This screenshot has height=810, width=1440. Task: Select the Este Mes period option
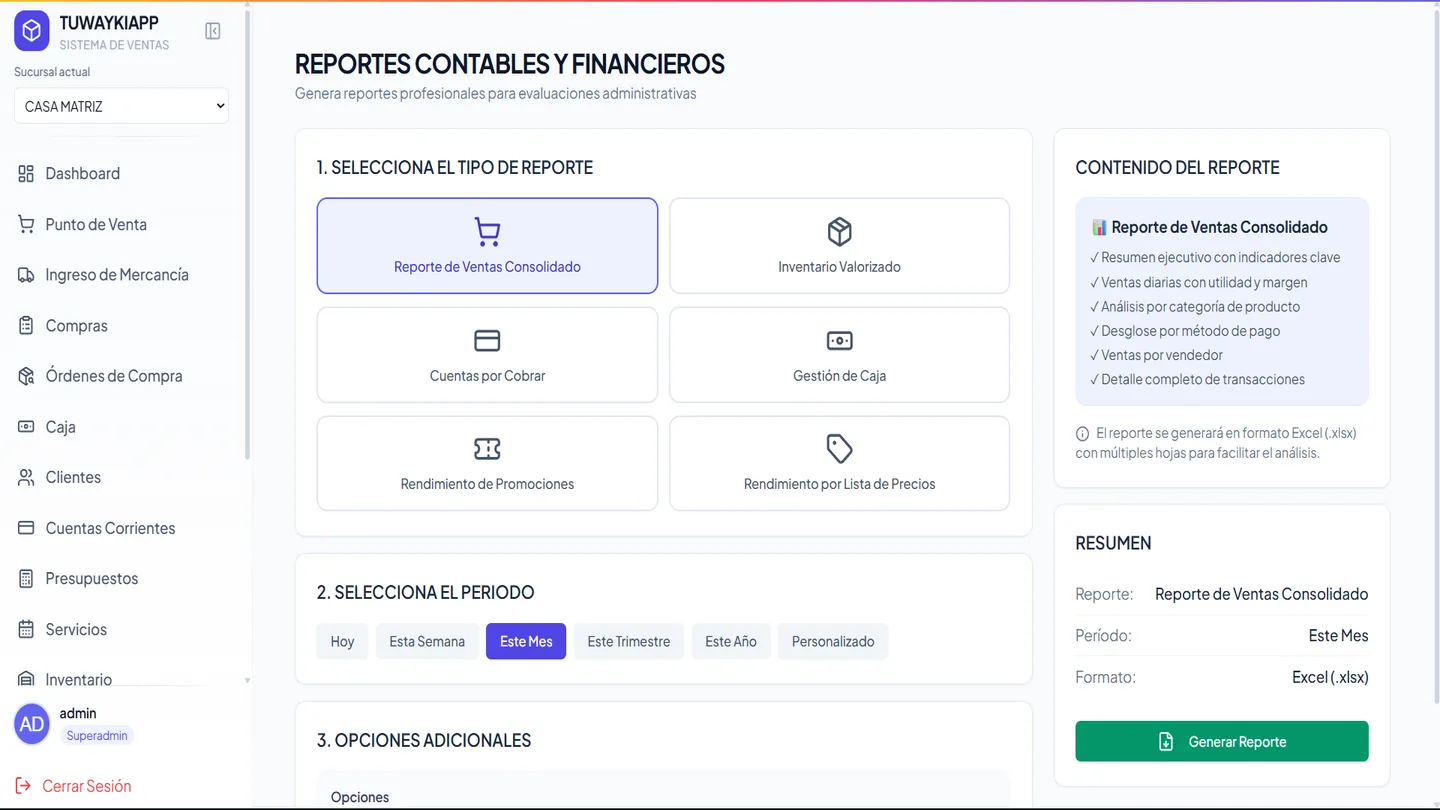(x=526, y=642)
